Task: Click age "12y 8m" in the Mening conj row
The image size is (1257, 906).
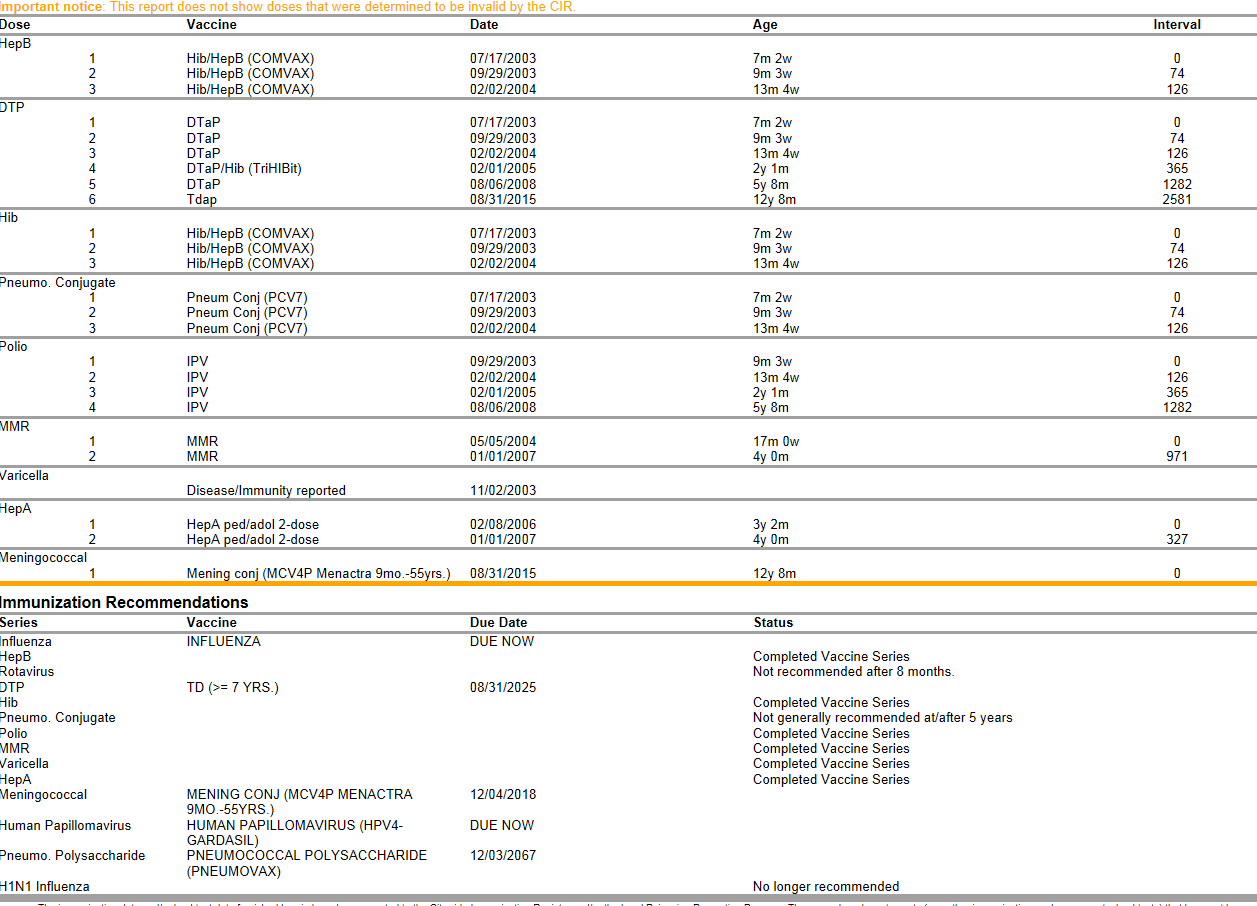Action: [x=775, y=574]
